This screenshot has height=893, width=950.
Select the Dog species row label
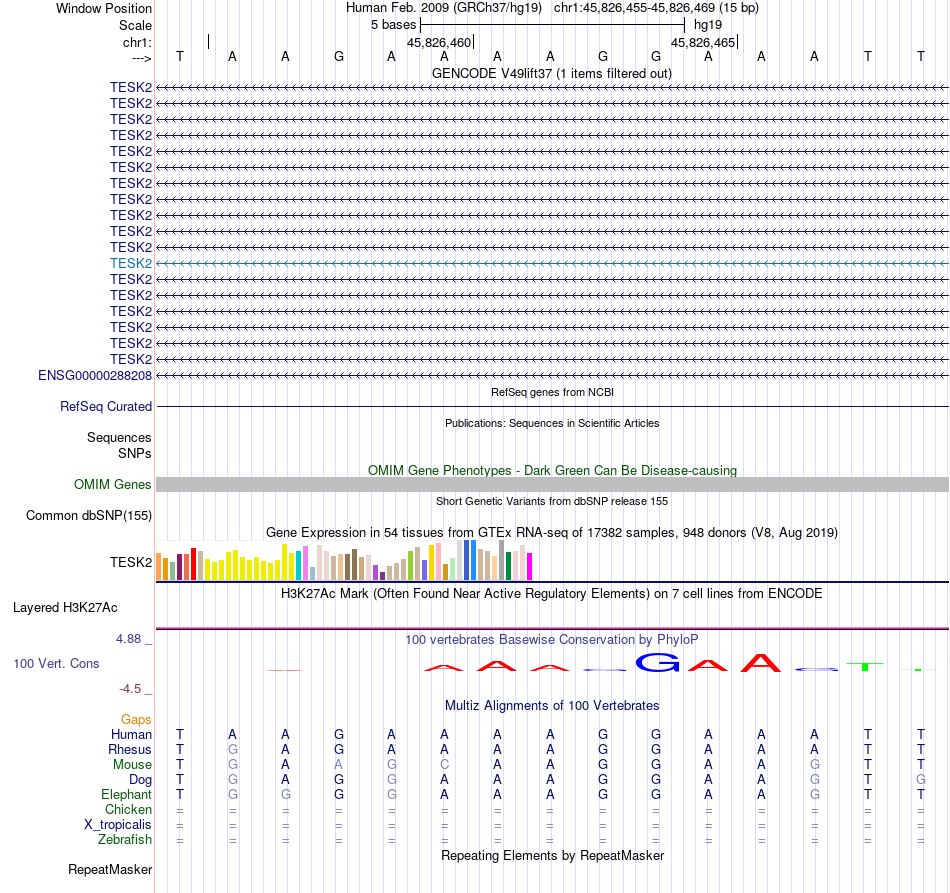click(x=141, y=780)
